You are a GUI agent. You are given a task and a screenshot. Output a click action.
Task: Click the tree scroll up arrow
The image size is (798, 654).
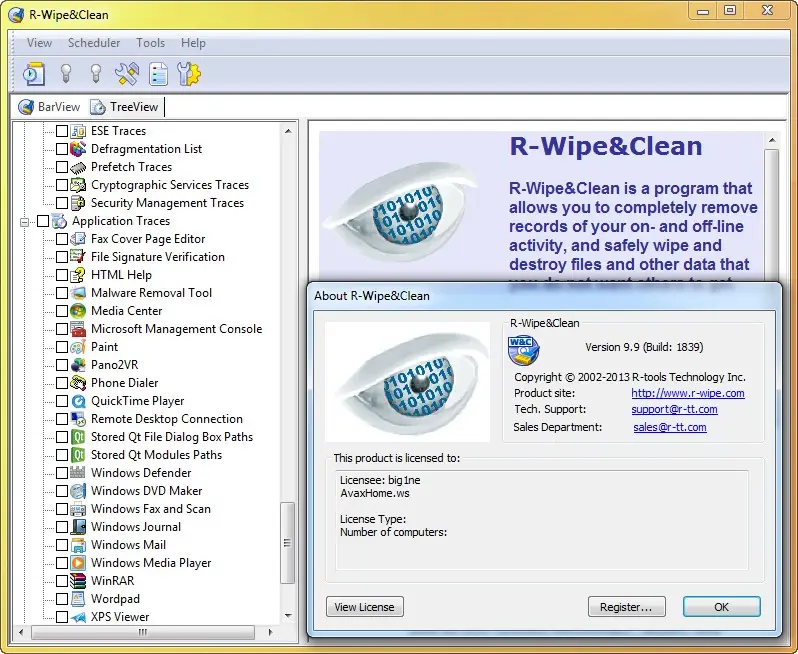(288, 131)
